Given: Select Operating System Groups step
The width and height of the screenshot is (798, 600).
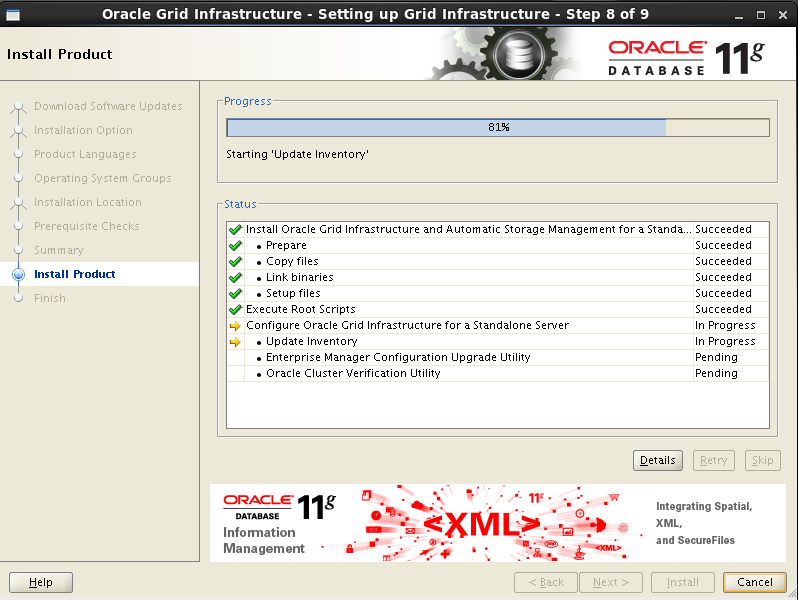Looking at the screenshot, I should click(103, 178).
